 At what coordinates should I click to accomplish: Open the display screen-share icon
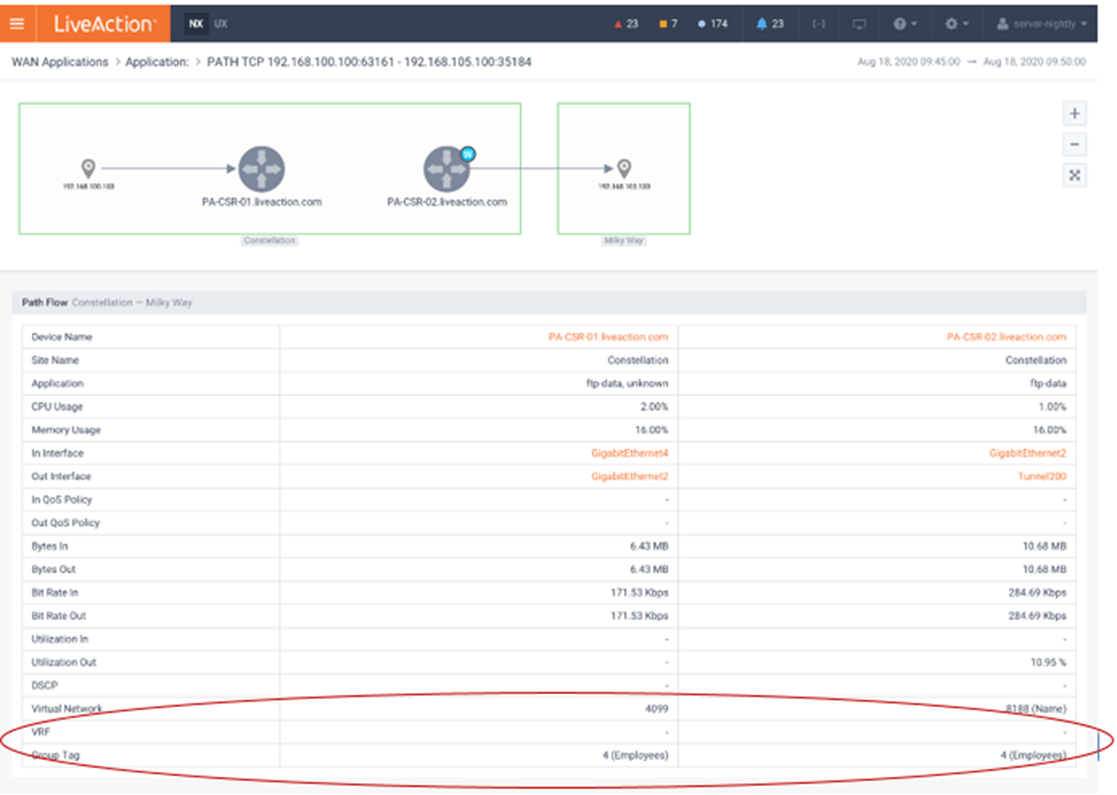tap(858, 23)
